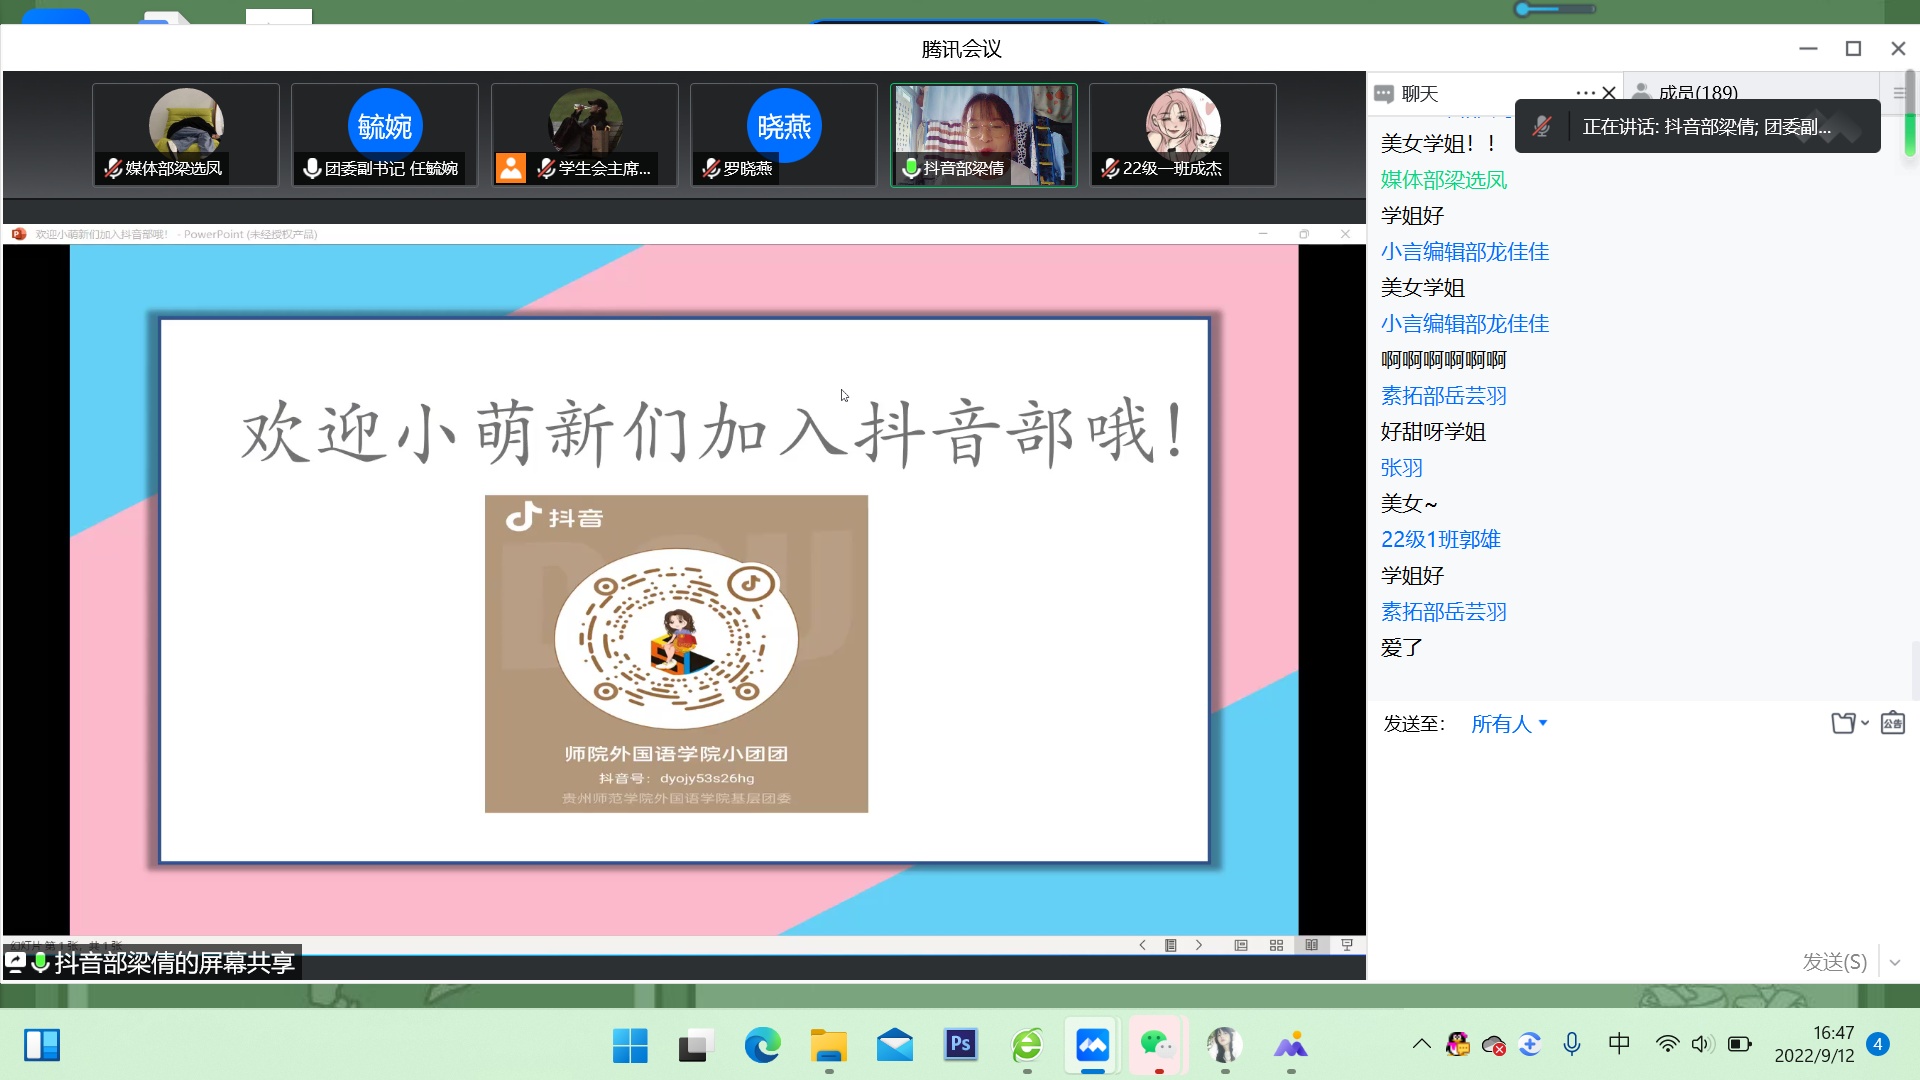Screen dimensions: 1920x1080
Task: Select participant tile 媒体部梁选凤
Action: tap(186, 135)
